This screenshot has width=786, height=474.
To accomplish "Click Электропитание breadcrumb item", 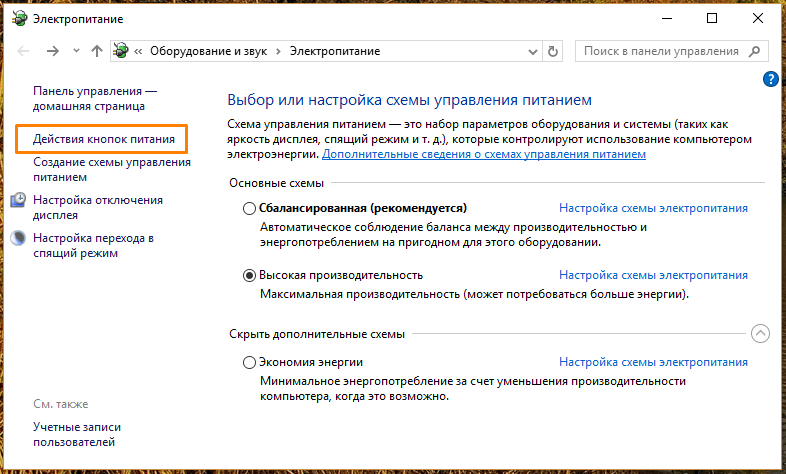I will [335, 51].
